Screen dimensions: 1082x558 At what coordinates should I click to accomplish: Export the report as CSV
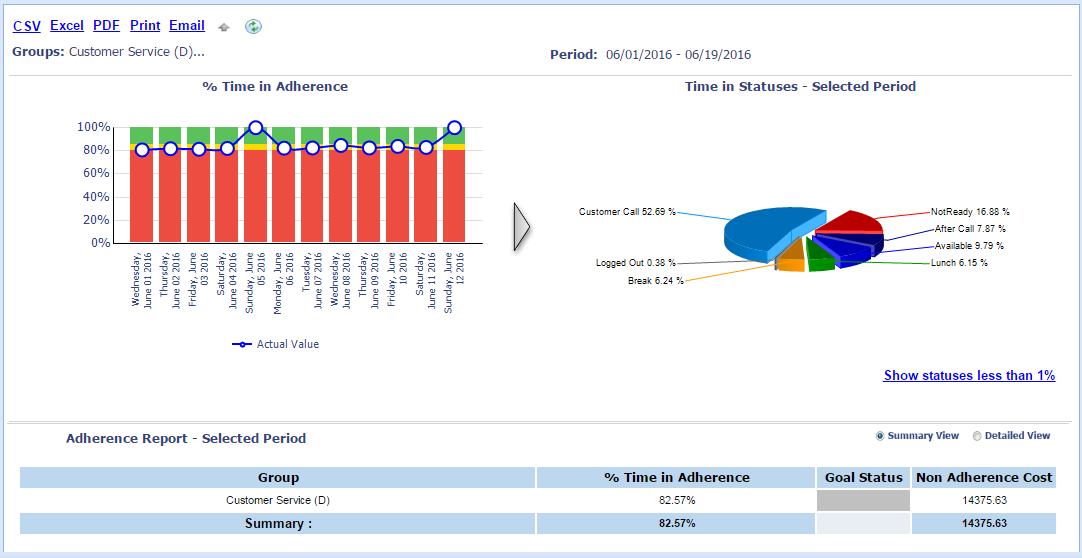(27, 26)
